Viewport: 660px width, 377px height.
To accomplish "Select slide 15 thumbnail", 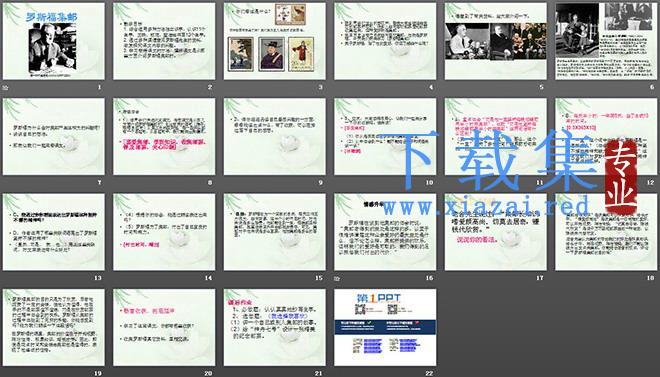I will (x=274, y=232).
